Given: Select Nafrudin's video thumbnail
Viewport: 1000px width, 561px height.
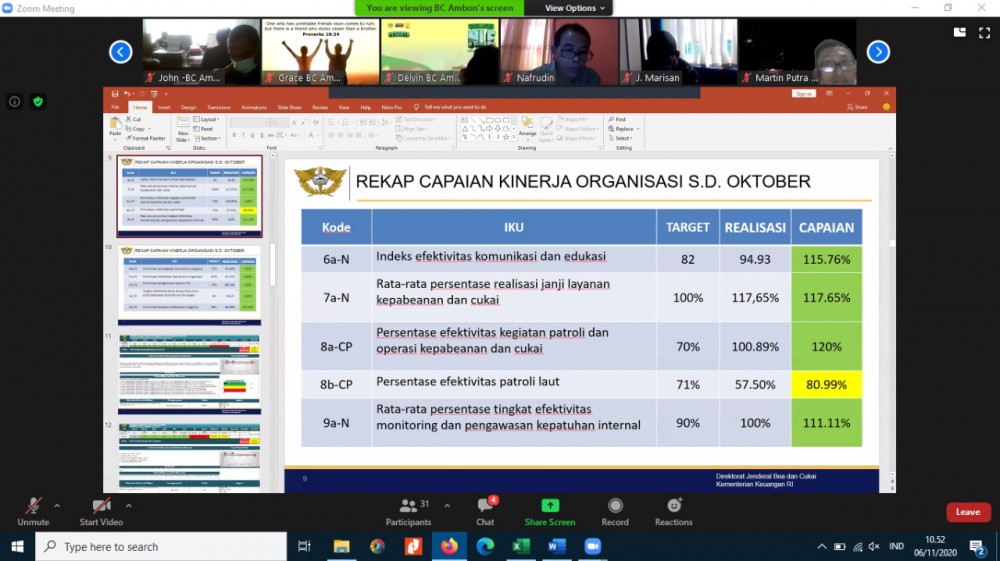Looking at the screenshot, I should click(x=558, y=51).
